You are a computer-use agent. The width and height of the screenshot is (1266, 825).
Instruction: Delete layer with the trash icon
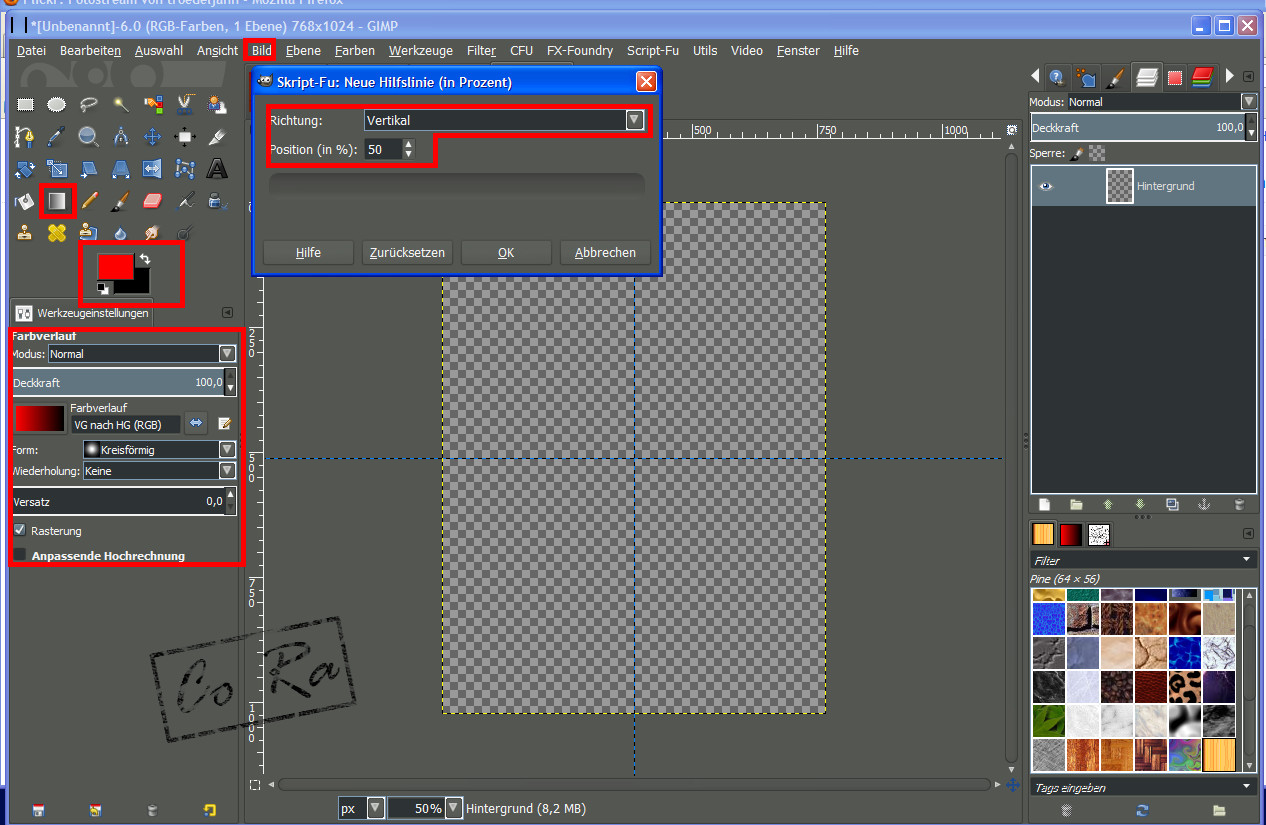(1239, 505)
